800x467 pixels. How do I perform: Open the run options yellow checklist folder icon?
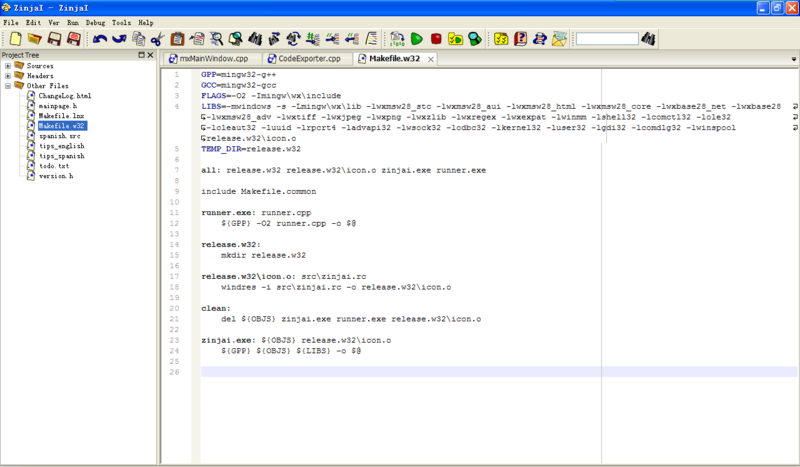[455, 39]
